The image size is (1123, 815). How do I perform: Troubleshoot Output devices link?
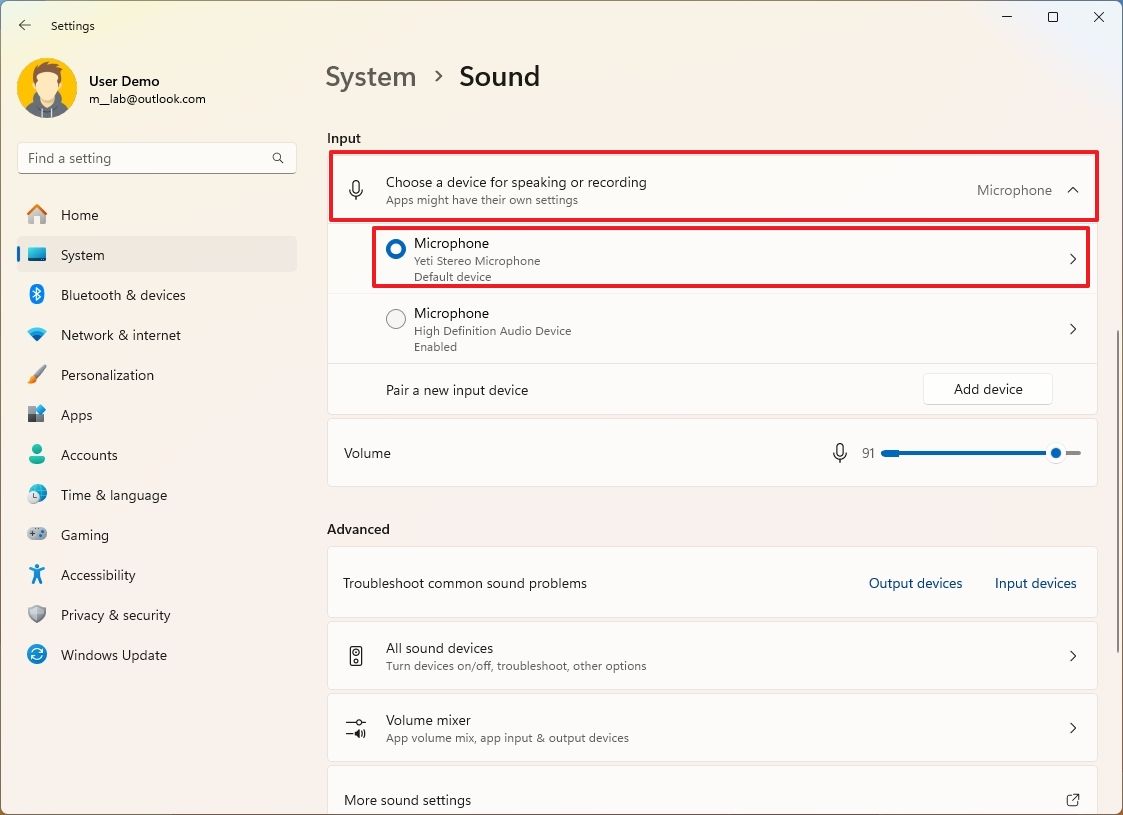(x=915, y=583)
